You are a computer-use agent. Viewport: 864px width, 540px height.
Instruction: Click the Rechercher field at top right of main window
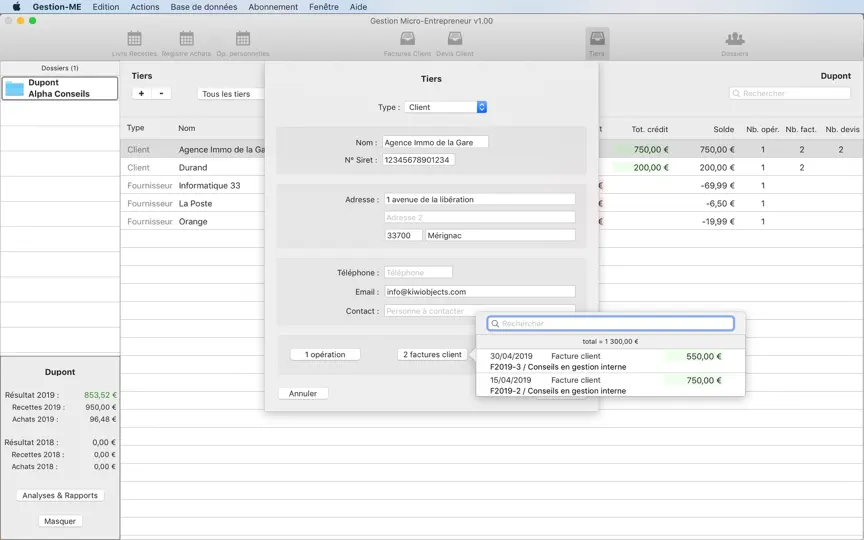point(790,94)
